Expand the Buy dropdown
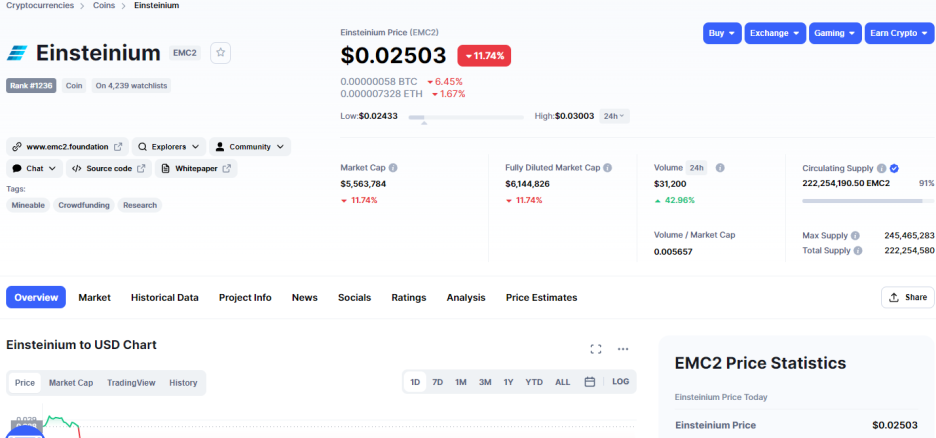This screenshot has width=936, height=438. click(x=722, y=33)
